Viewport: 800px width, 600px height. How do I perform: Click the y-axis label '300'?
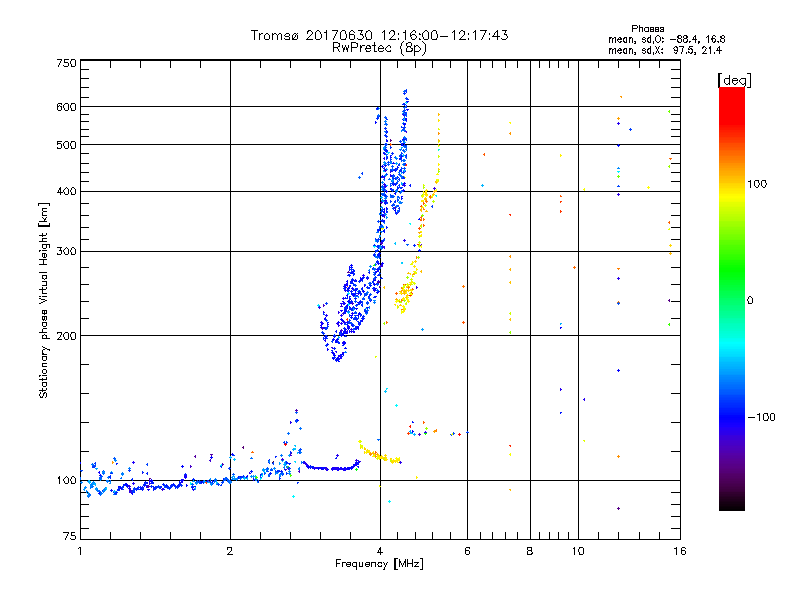66,252
